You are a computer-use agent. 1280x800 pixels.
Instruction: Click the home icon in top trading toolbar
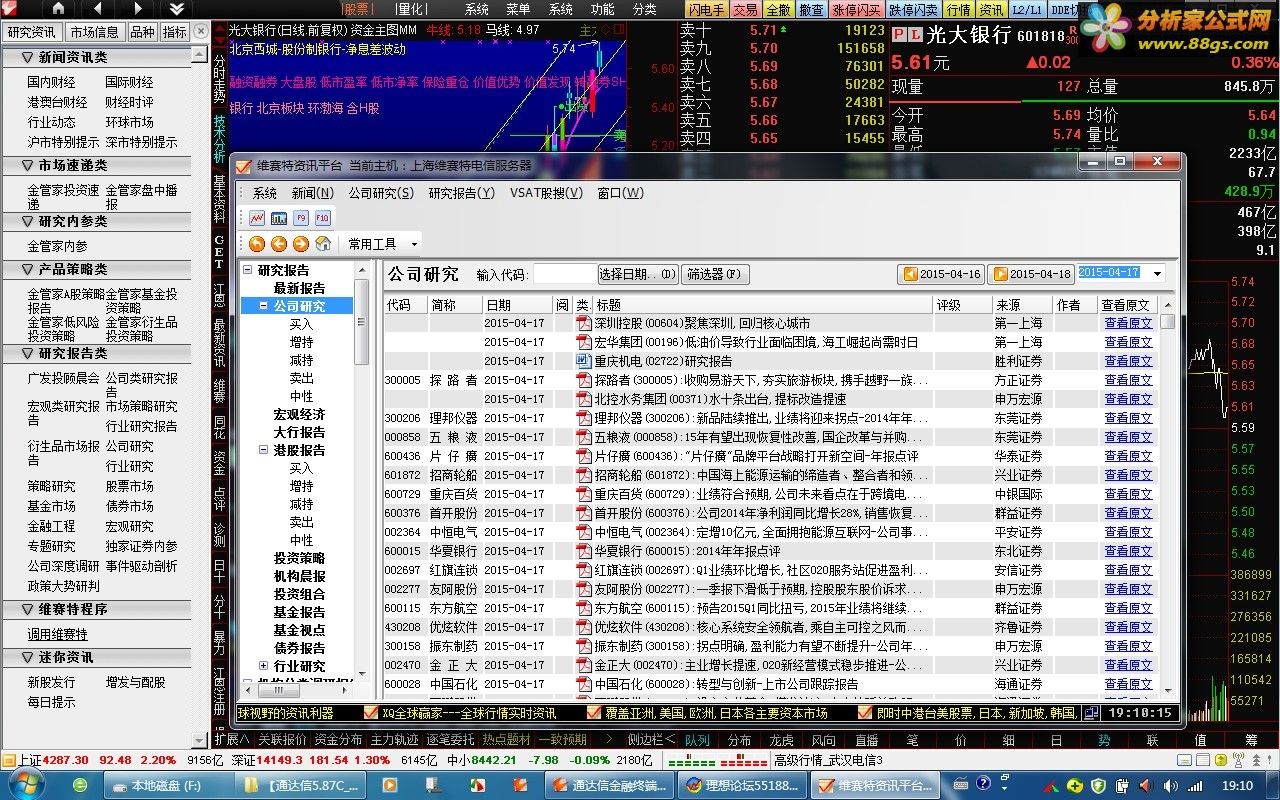57,8
